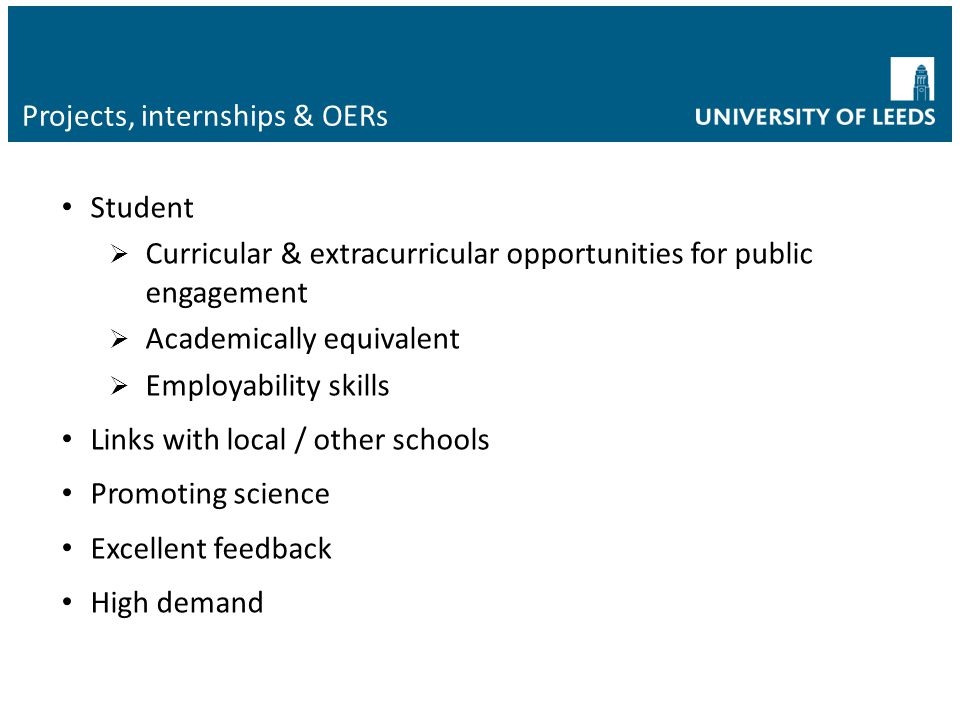
Task: Click the bullet dot before Excellent feedback
Action: coord(67,547)
